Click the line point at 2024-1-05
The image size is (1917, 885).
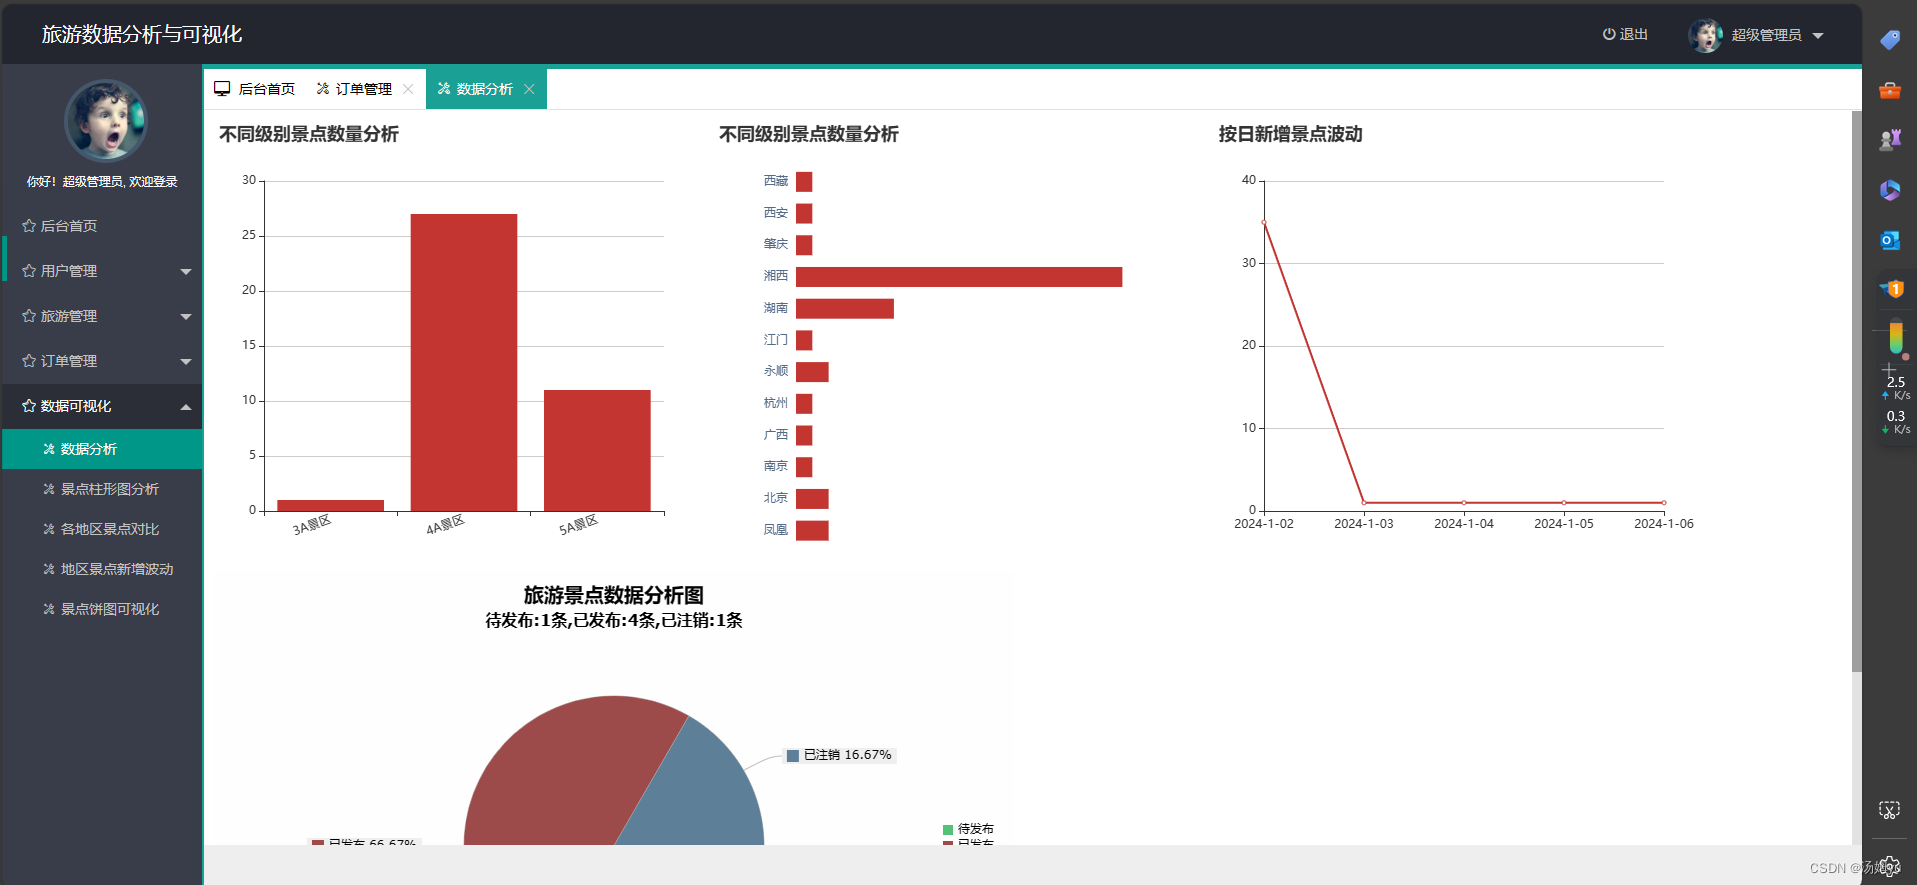click(1564, 503)
